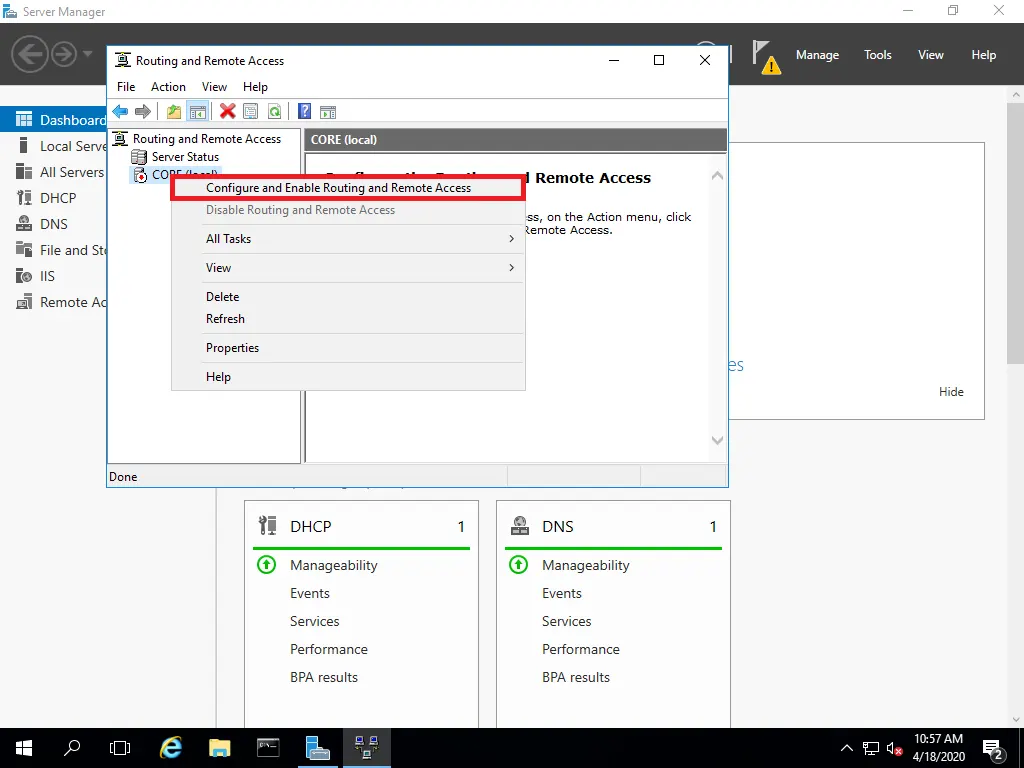Toggle Show/Hide Action Pane toolbar icon
The height and width of the screenshot is (768, 1024).
(328, 112)
